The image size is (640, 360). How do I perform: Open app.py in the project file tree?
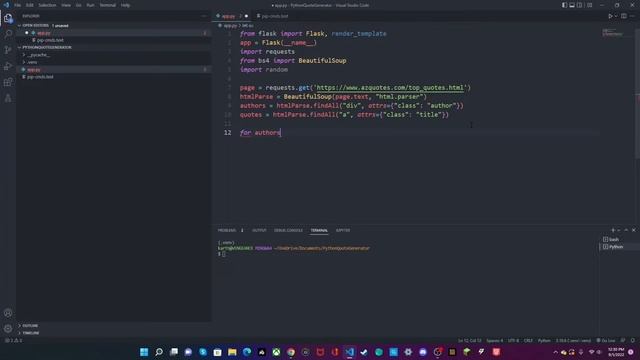click(33, 70)
